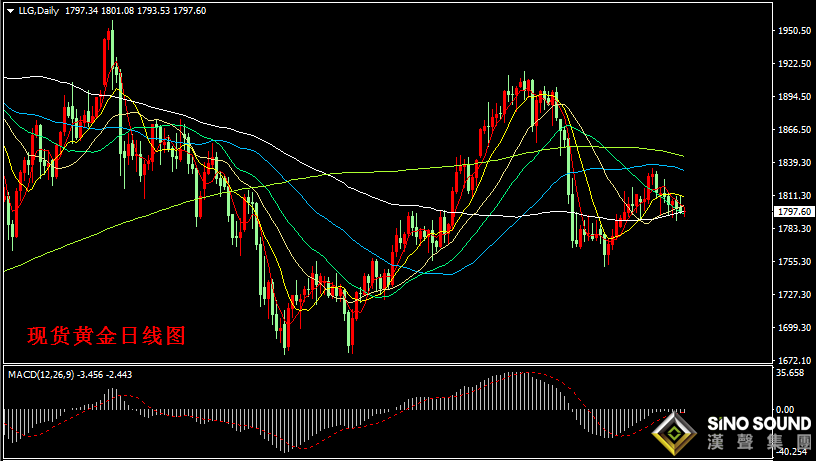The width and height of the screenshot is (816, 461).
Task: Click the Sino Sound diamond logo icon
Action: tap(674, 434)
